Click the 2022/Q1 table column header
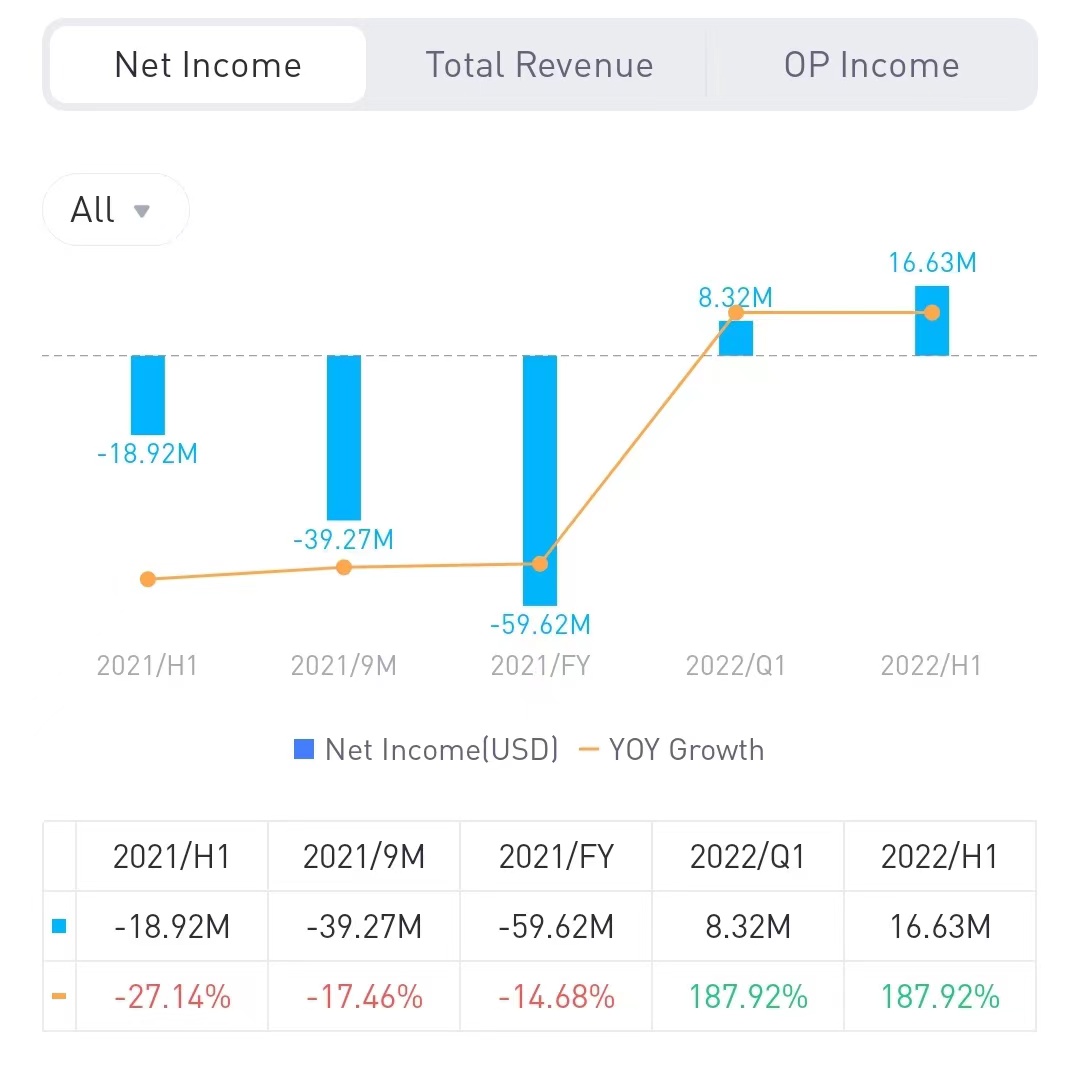This screenshot has width=1080, height=1068. 748,857
